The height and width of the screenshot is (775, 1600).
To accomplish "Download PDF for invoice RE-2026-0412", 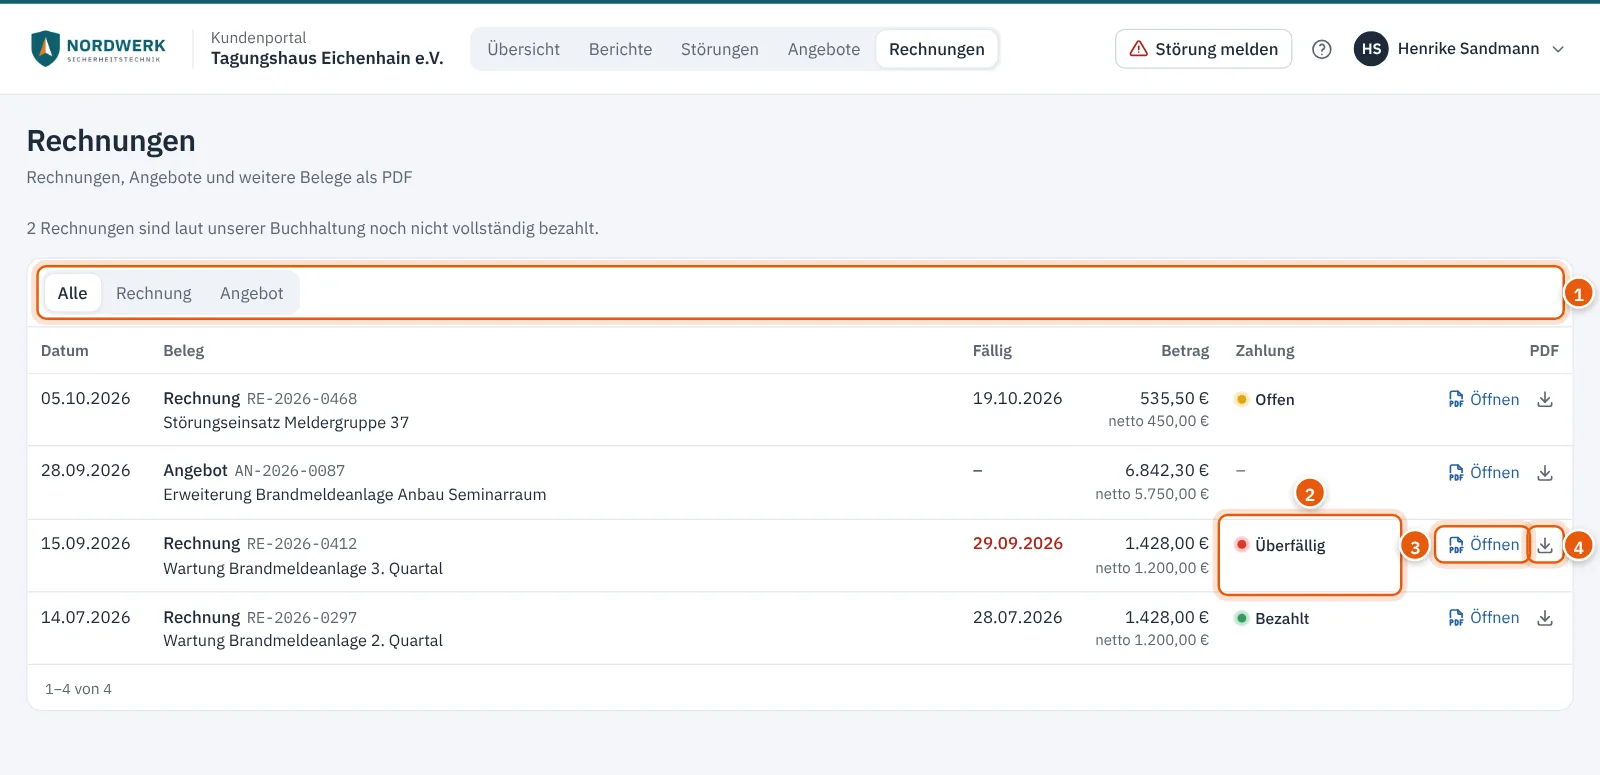I will pyautogui.click(x=1545, y=545).
